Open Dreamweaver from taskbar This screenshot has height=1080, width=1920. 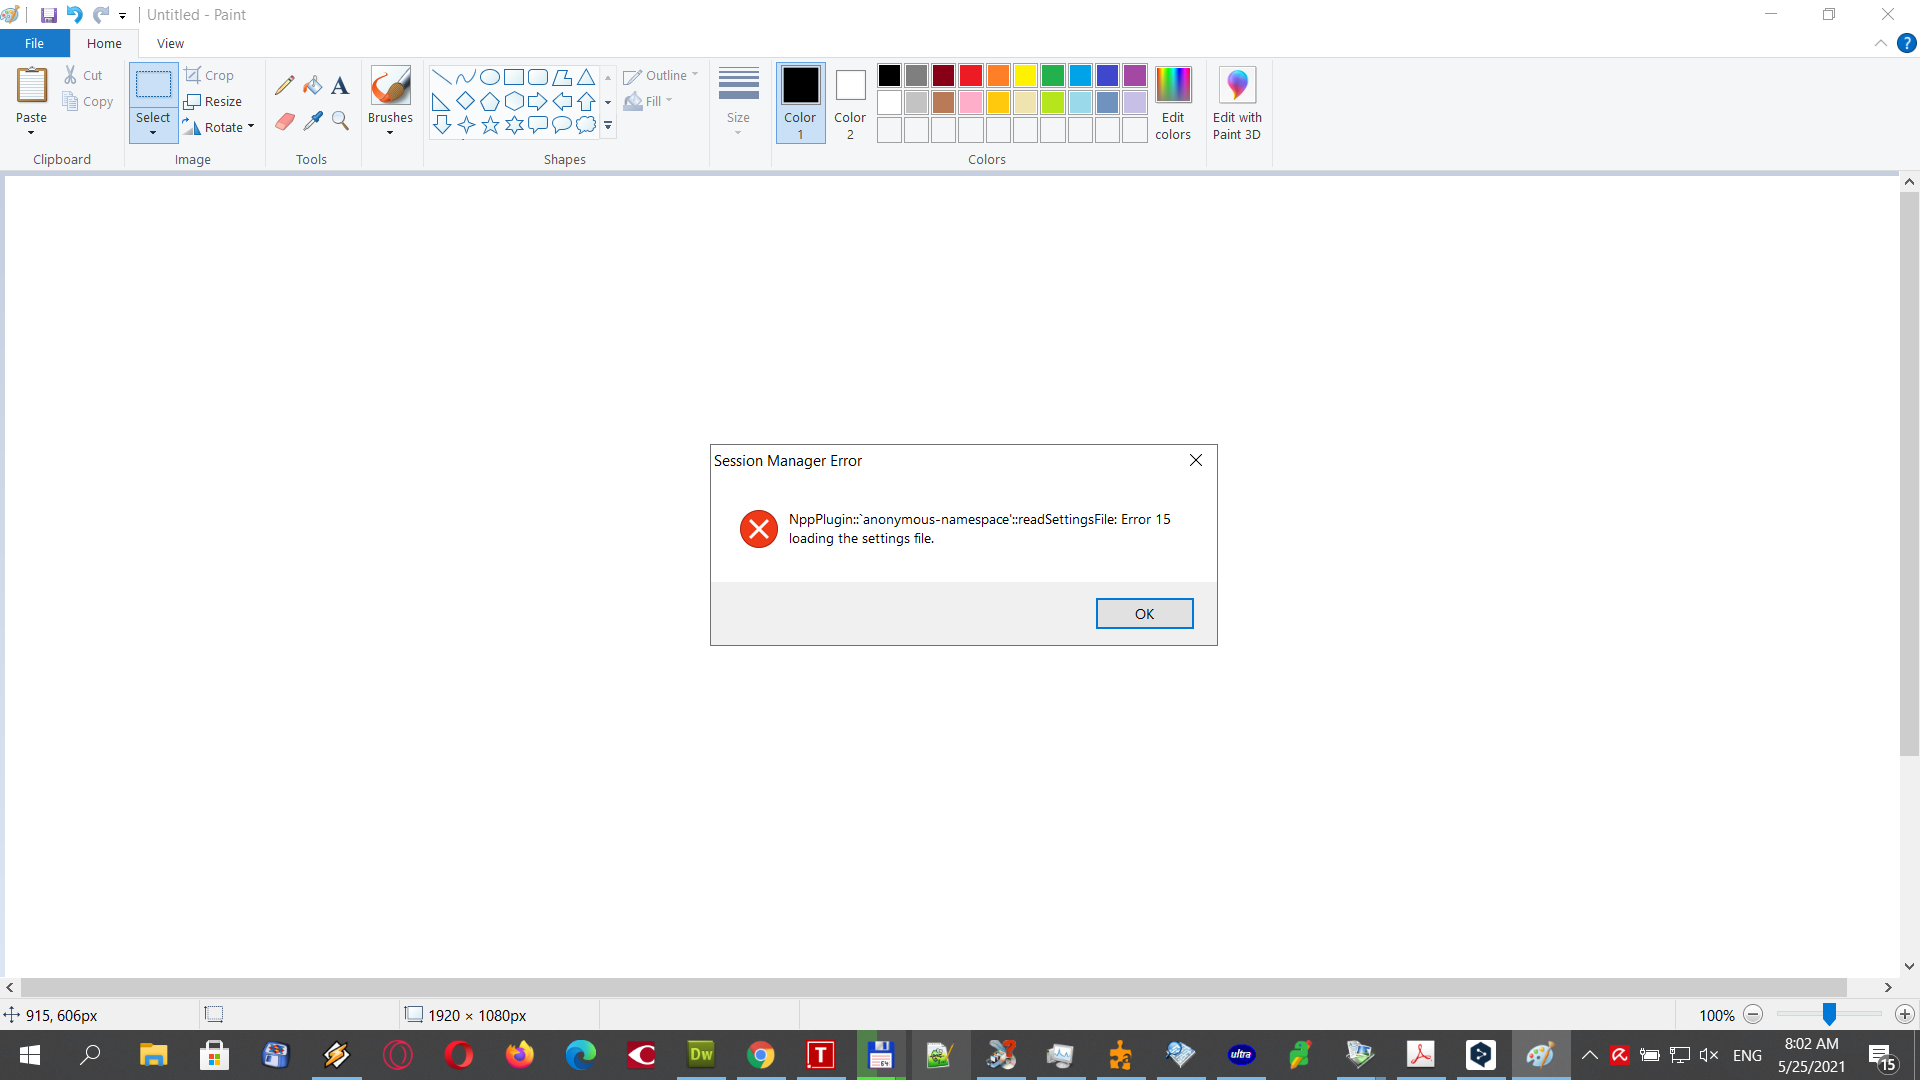[x=701, y=1055]
